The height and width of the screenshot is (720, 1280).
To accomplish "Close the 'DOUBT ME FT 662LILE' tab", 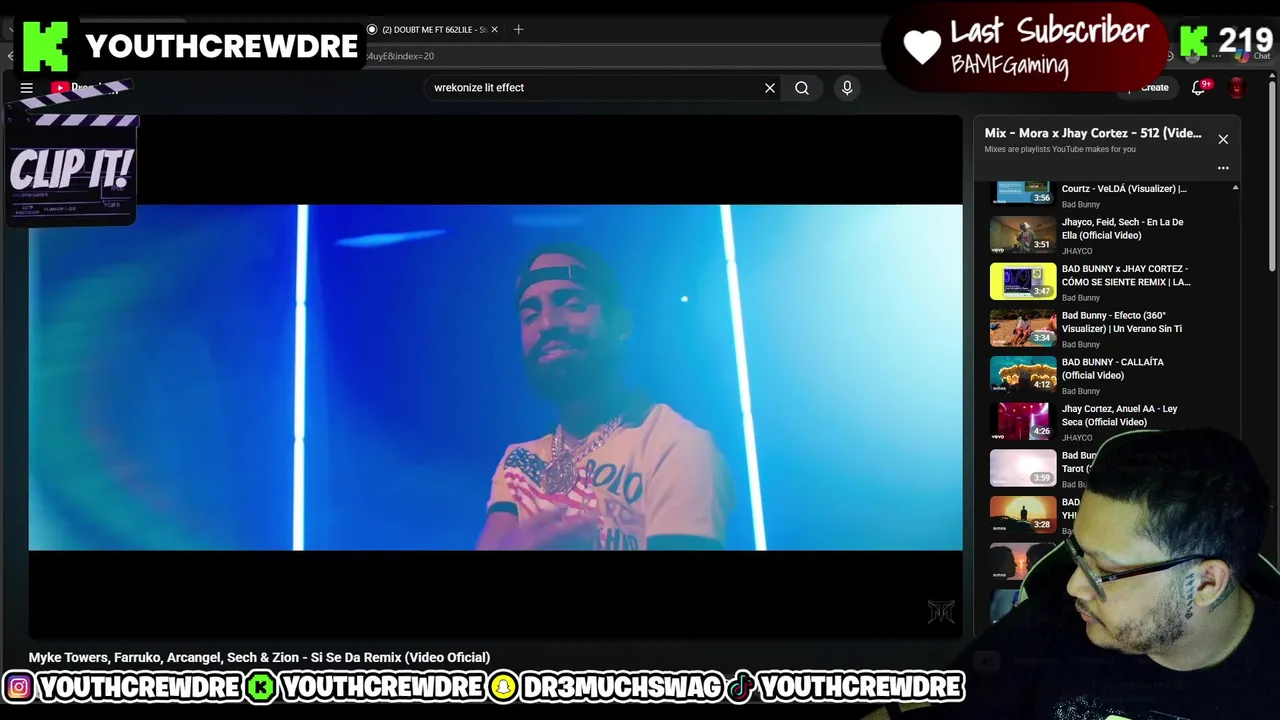I will pyautogui.click(x=494, y=30).
